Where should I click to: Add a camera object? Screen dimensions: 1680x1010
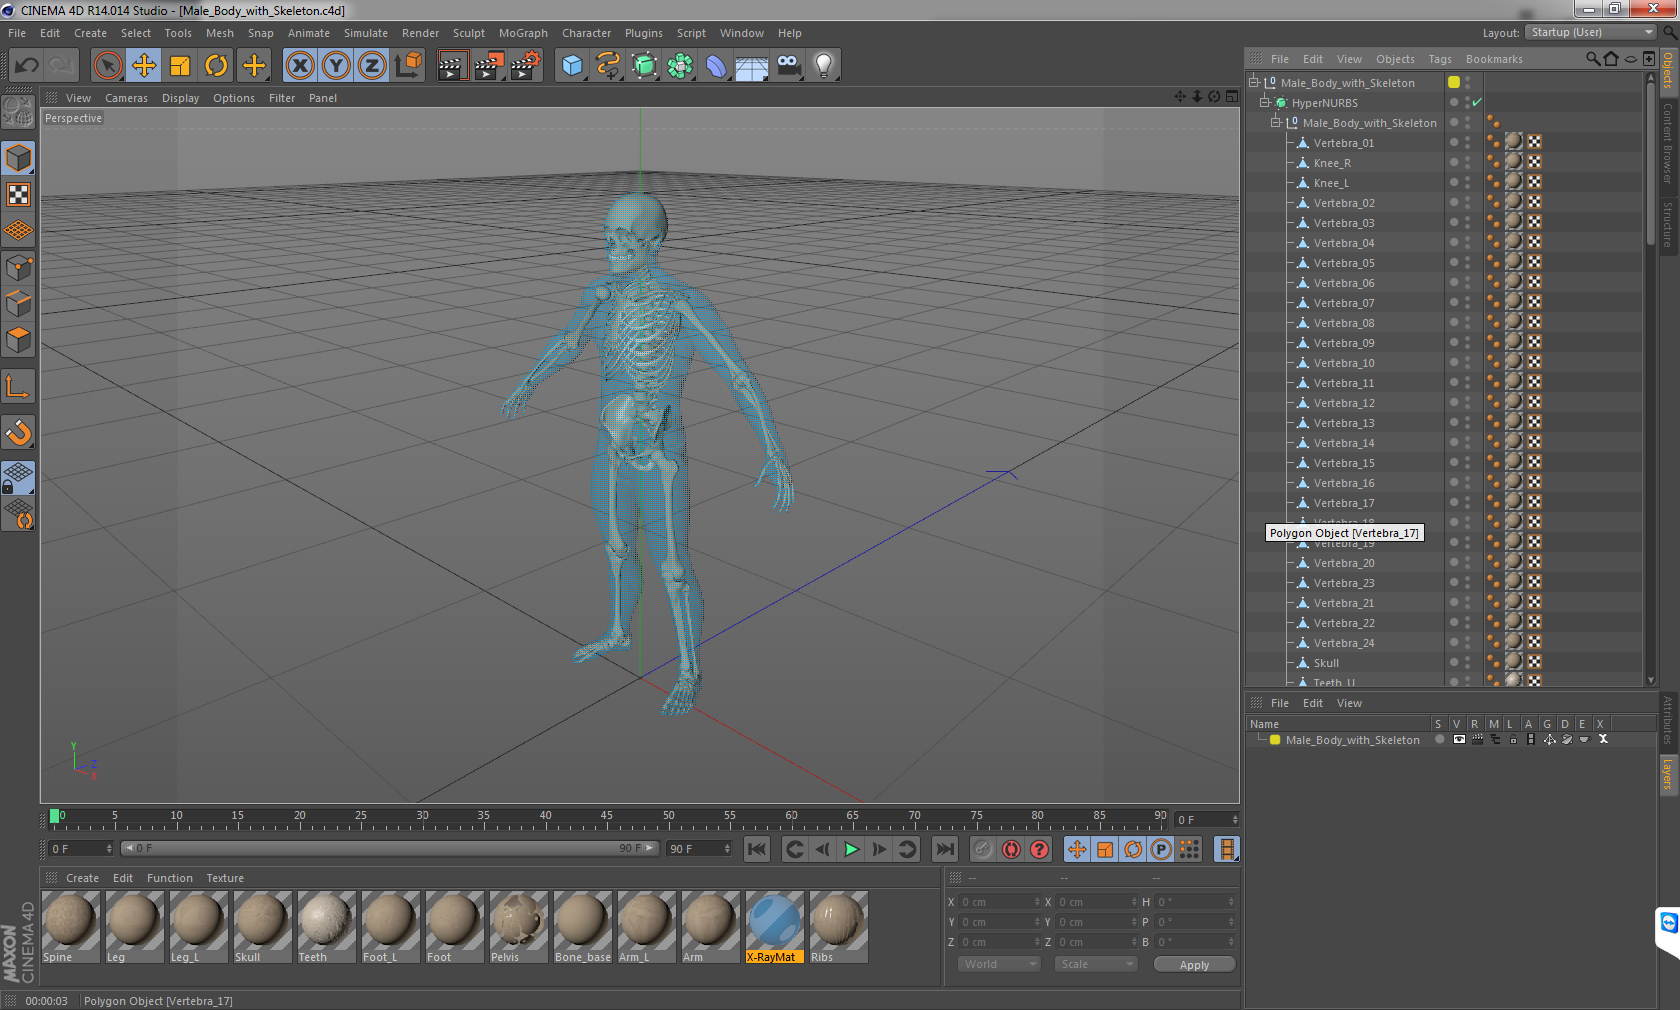(x=788, y=66)
